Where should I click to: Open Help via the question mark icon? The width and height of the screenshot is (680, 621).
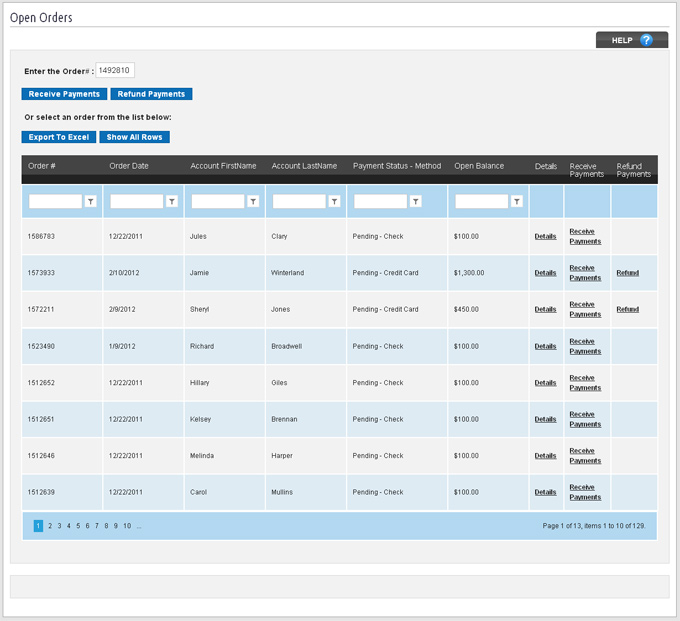click(x=646, y=40)
